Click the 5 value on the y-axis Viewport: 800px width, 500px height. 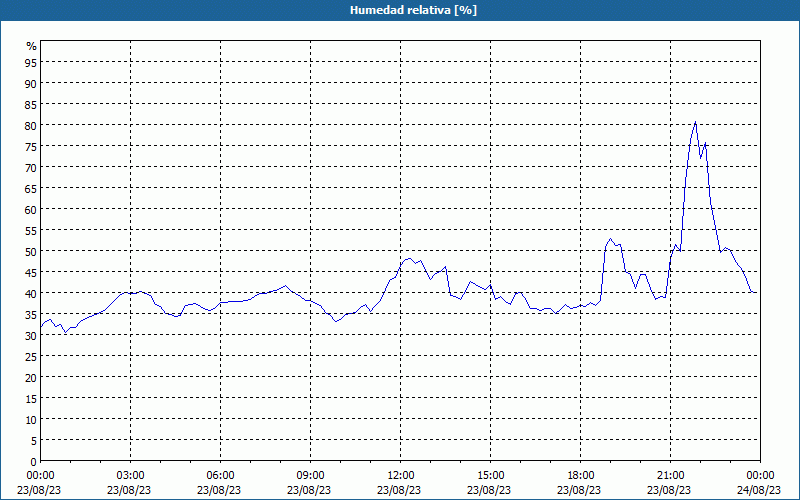click(34, 440)
